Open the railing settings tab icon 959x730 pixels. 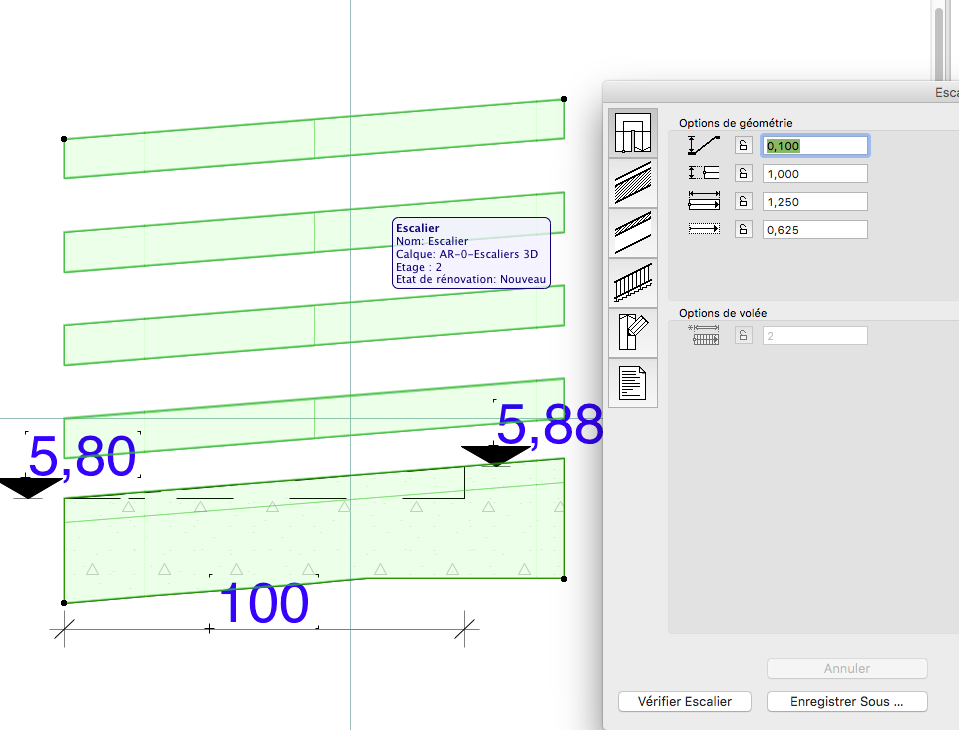pyautogui.click(x=633, y=283)
